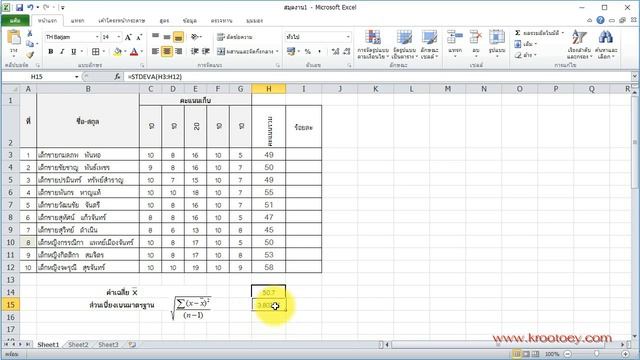Toggle align text right
The width and height of the screenshot is (640, 360).
tap(178, 51)
